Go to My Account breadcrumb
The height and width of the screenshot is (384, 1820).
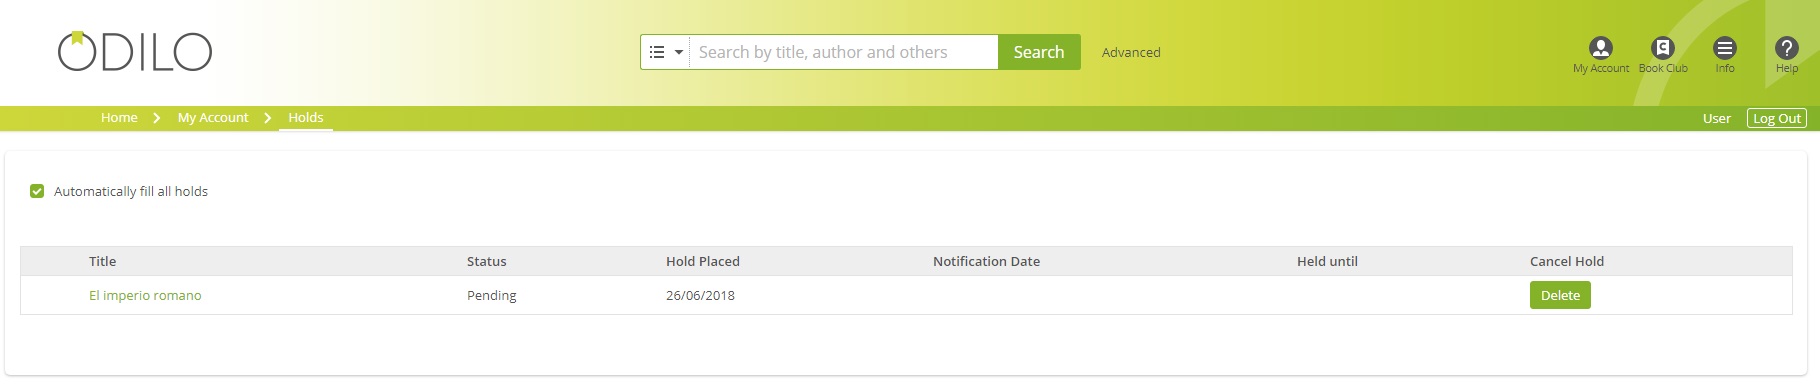click(213, 117)
